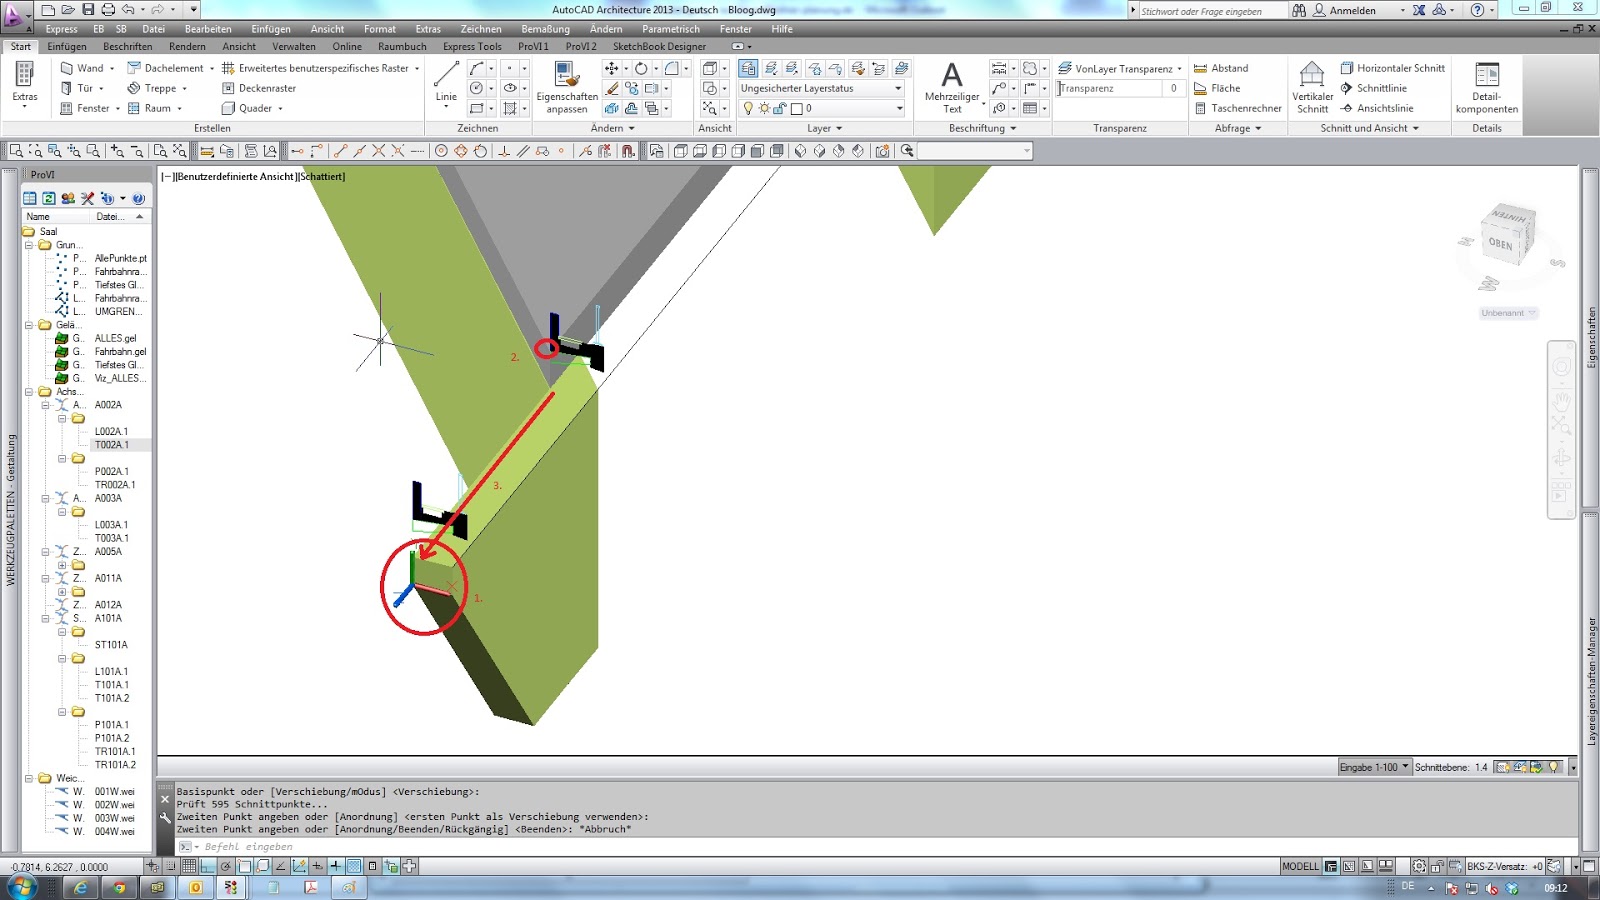Open the Bearbeiten menu

[x=208, y=29]
